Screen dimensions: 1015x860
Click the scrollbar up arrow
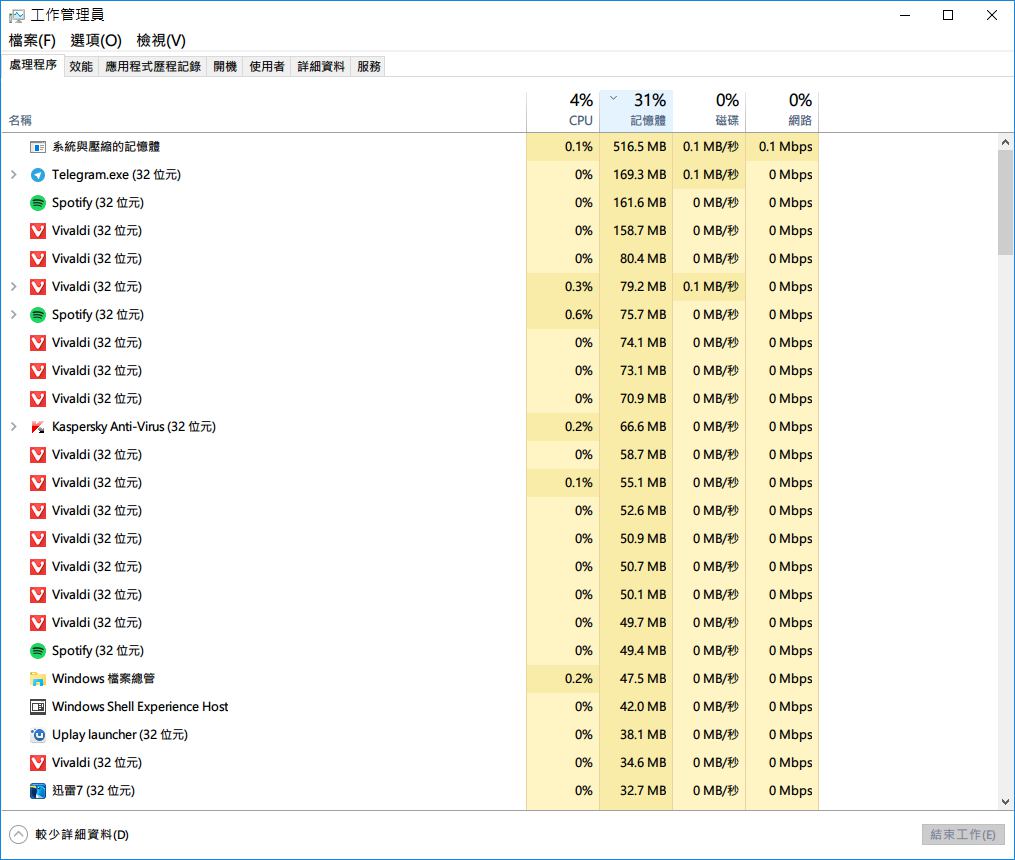(x=1005, y=142)
